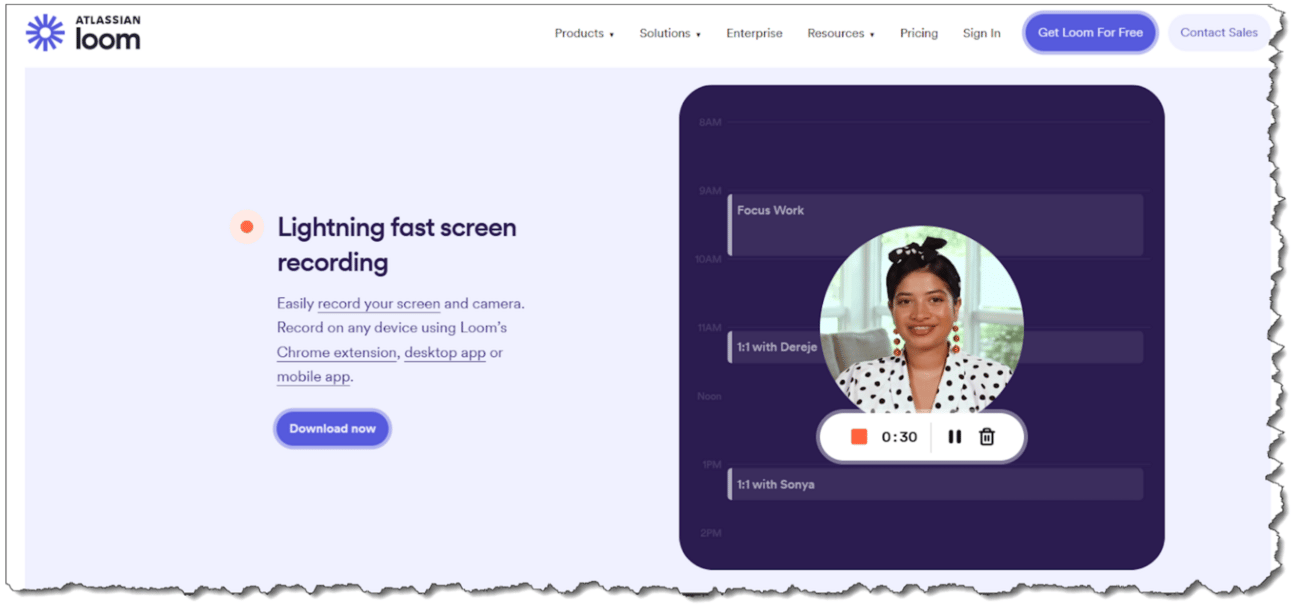Open the Solutions dropdown menu

coord(670,33)
